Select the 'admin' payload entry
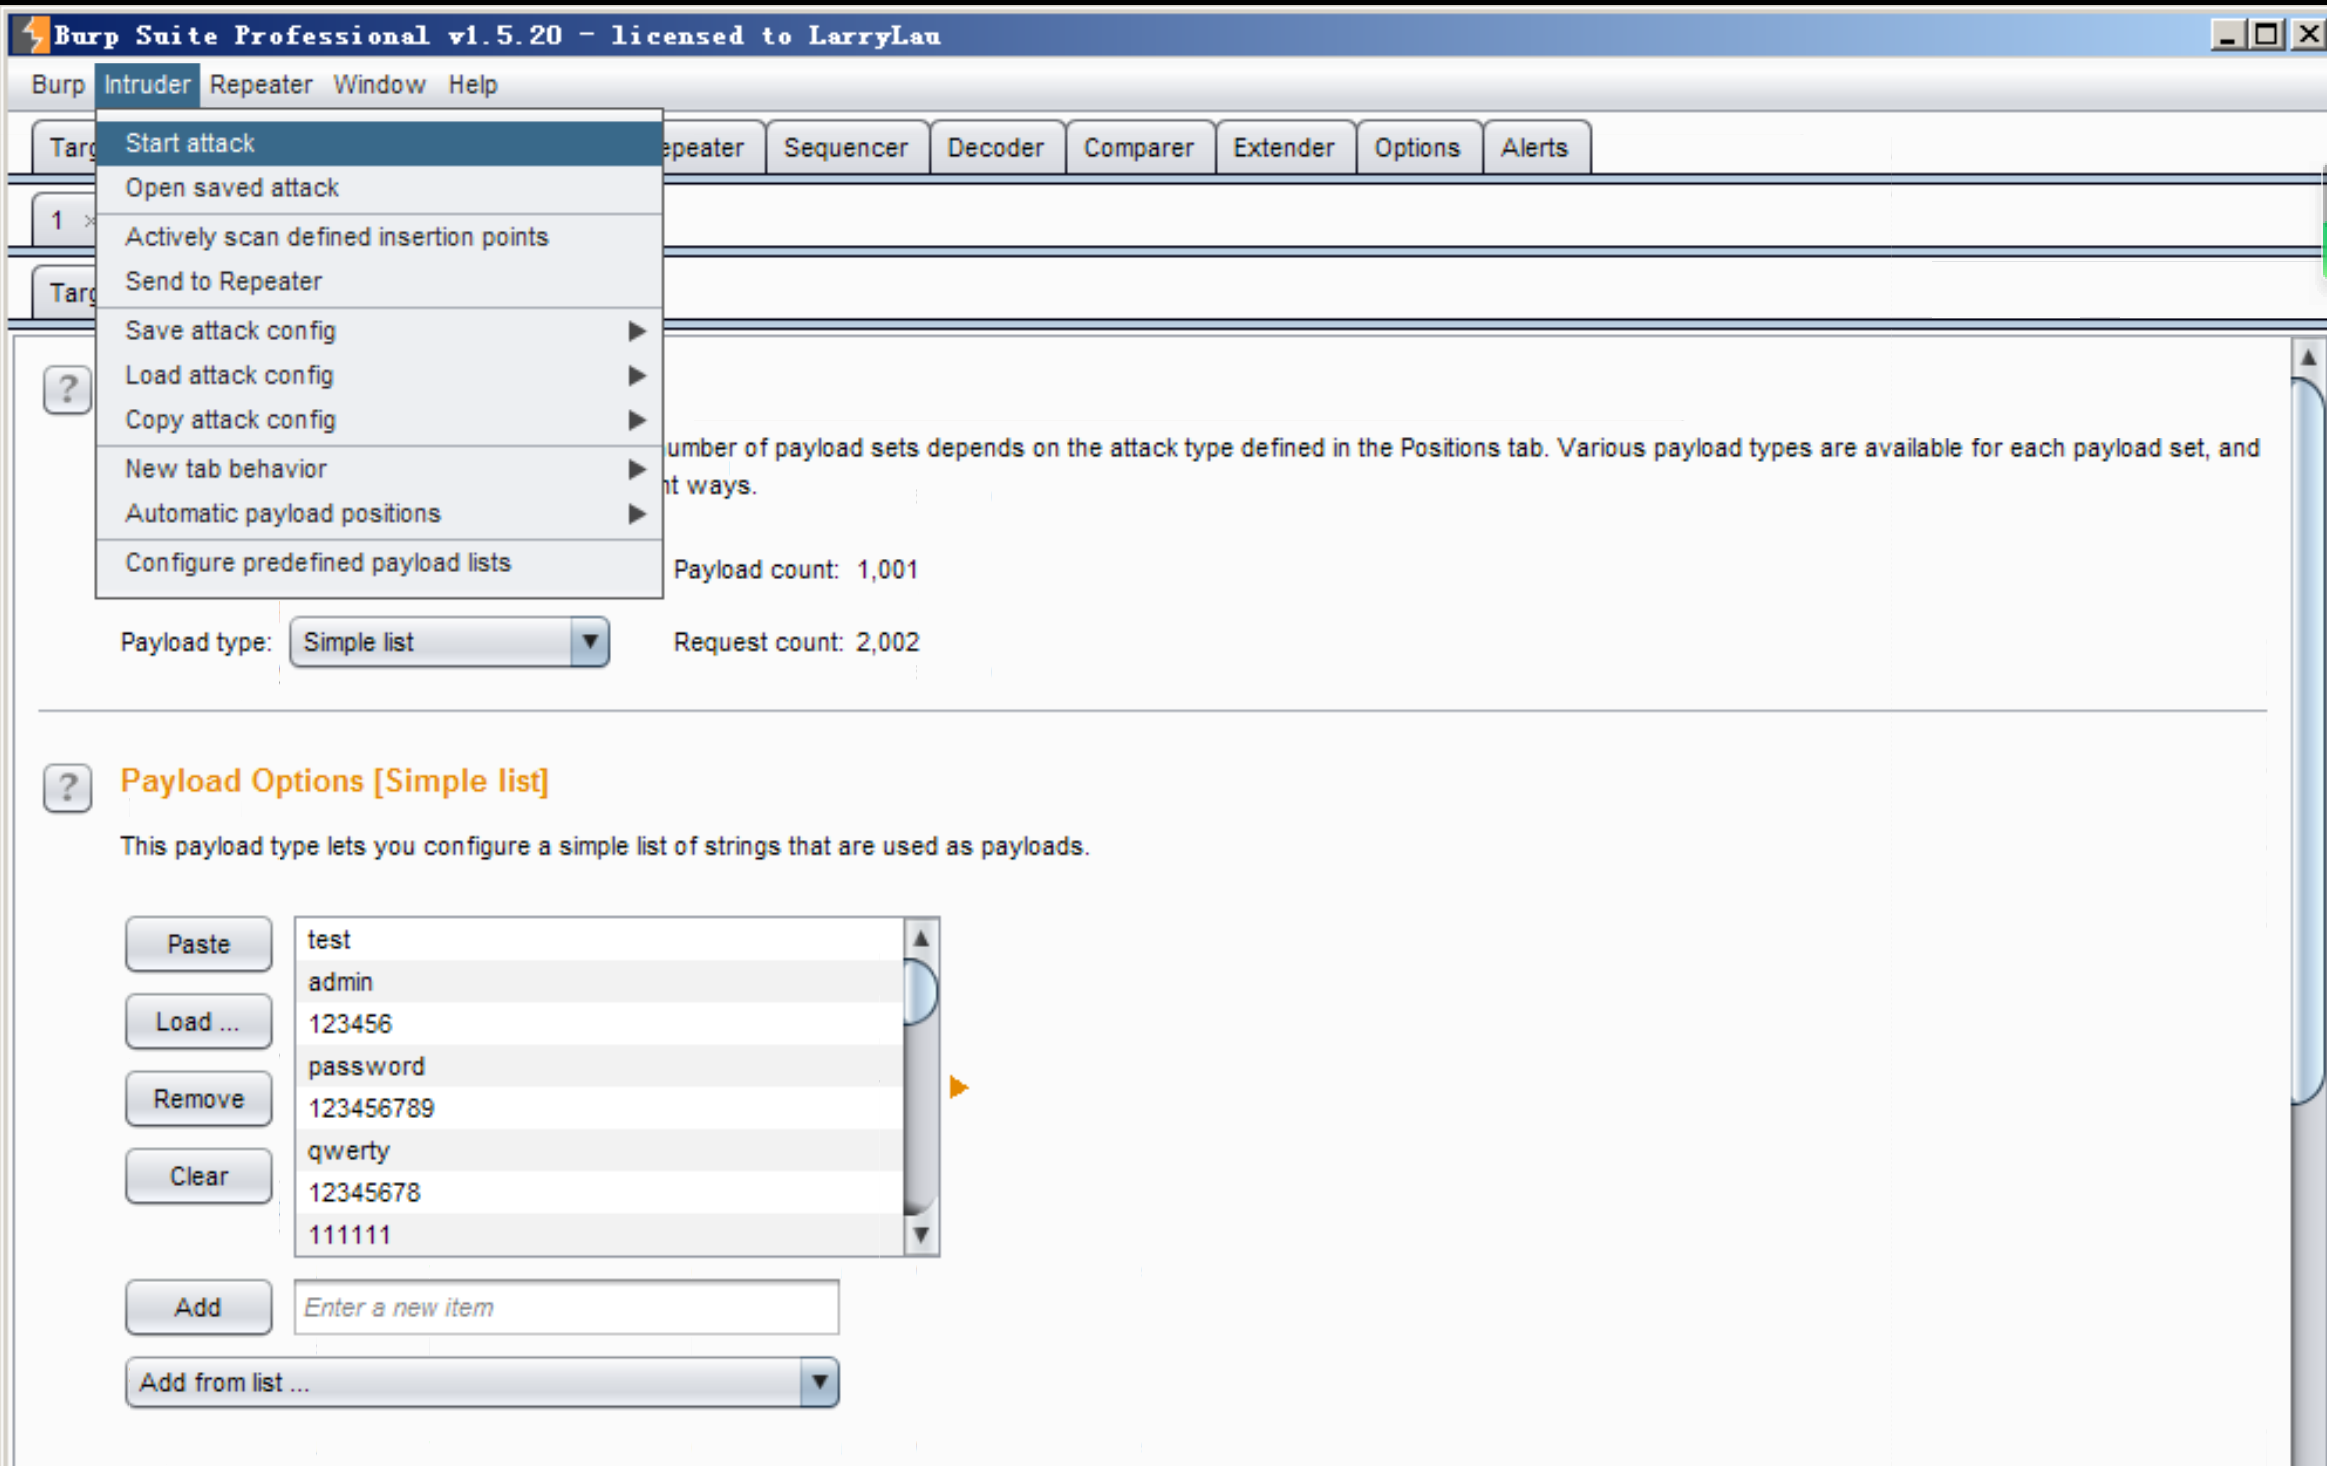The height and width of the screenshot is (1466, 2327). [x=599, y=982]
